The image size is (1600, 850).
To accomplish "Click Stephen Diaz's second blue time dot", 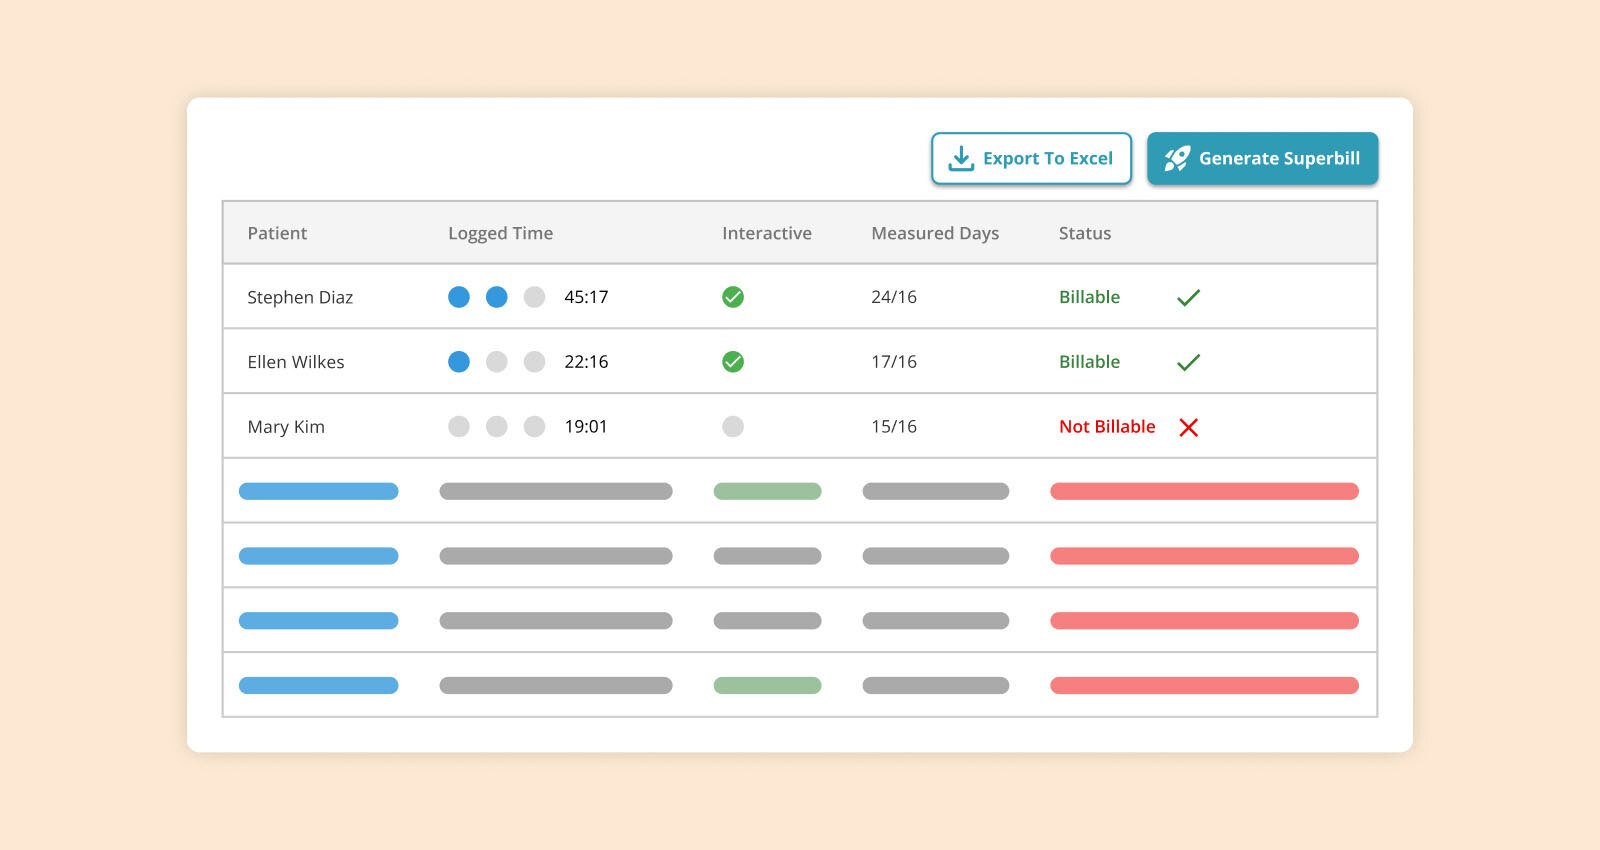I will click(497, 297).
